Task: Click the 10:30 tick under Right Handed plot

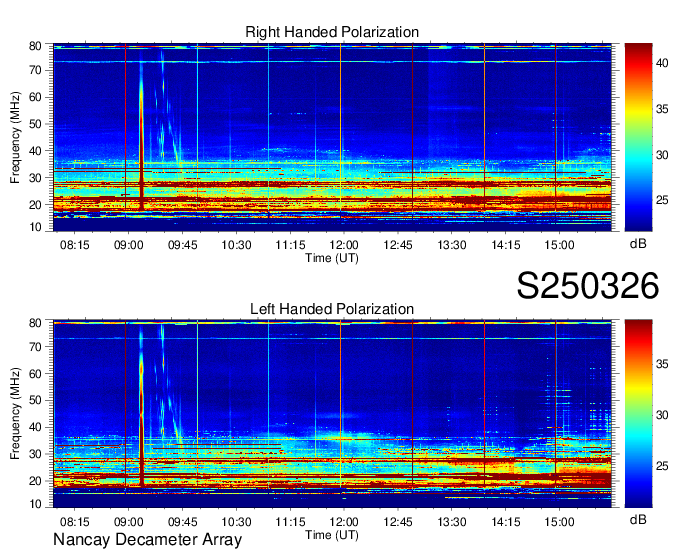Action: pyautogui.click(x=236, y=245)
